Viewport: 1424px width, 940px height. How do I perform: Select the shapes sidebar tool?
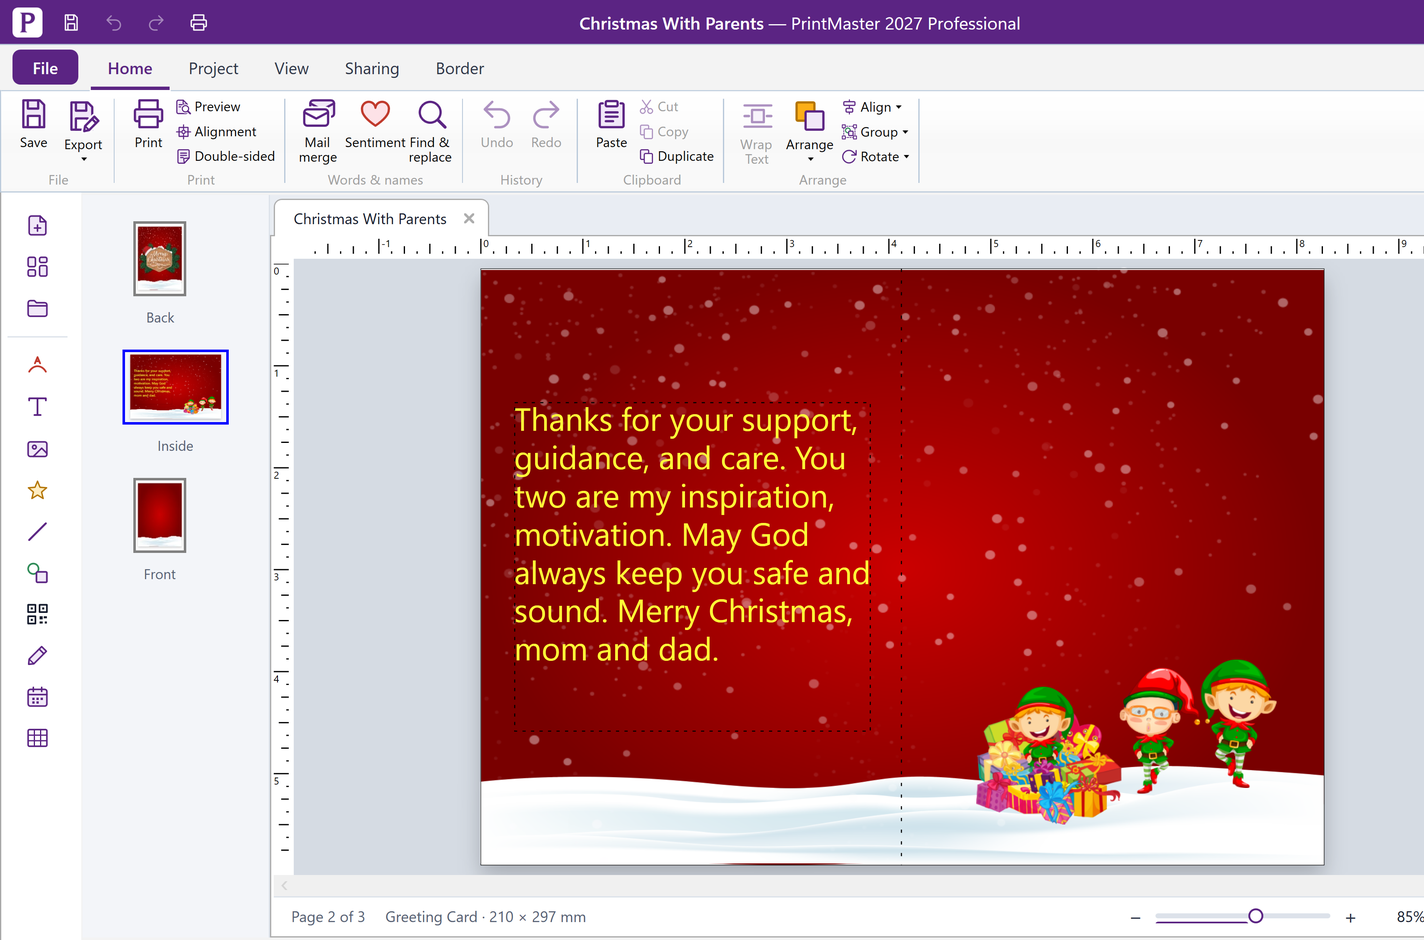click(x=37, y=573)
